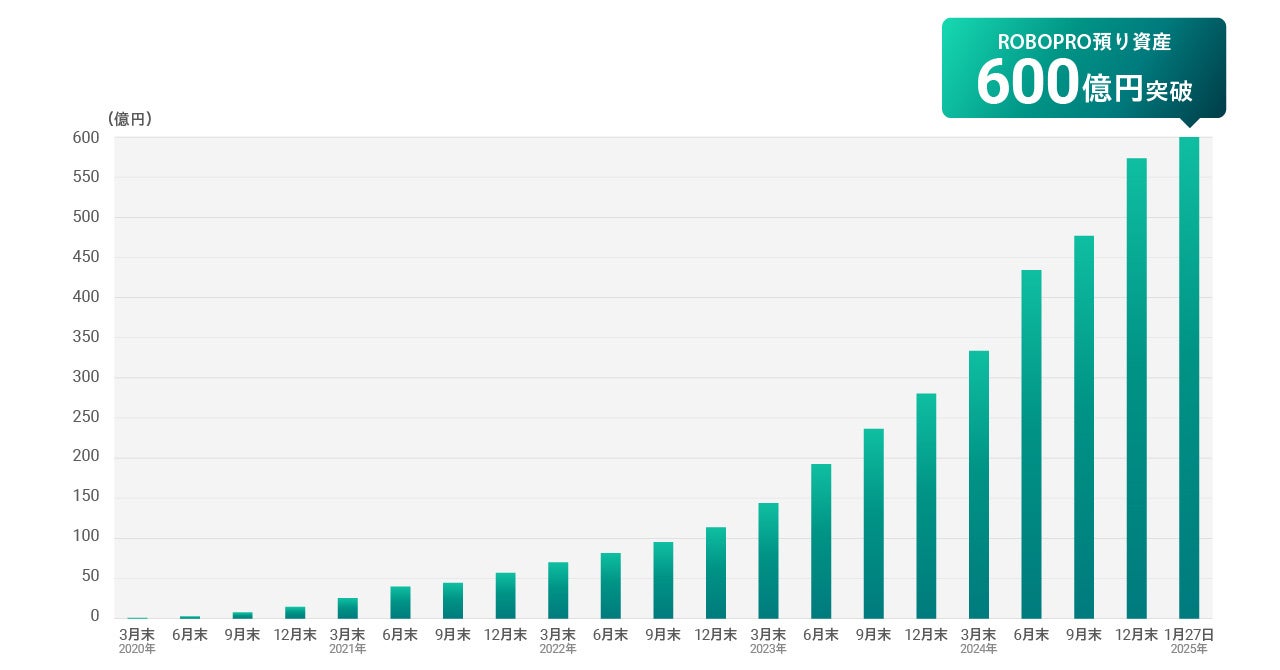
Task: Click the bar above 3月末 2022年
Action: tap(558, 590)
